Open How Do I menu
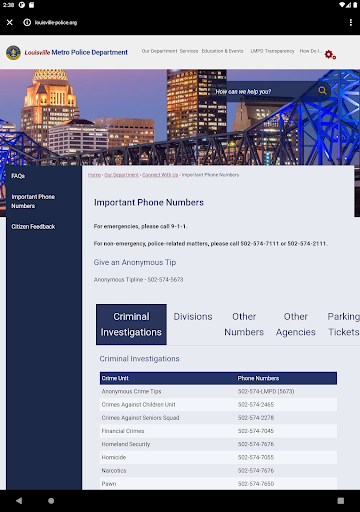The image size is (360, 512). 310,51
